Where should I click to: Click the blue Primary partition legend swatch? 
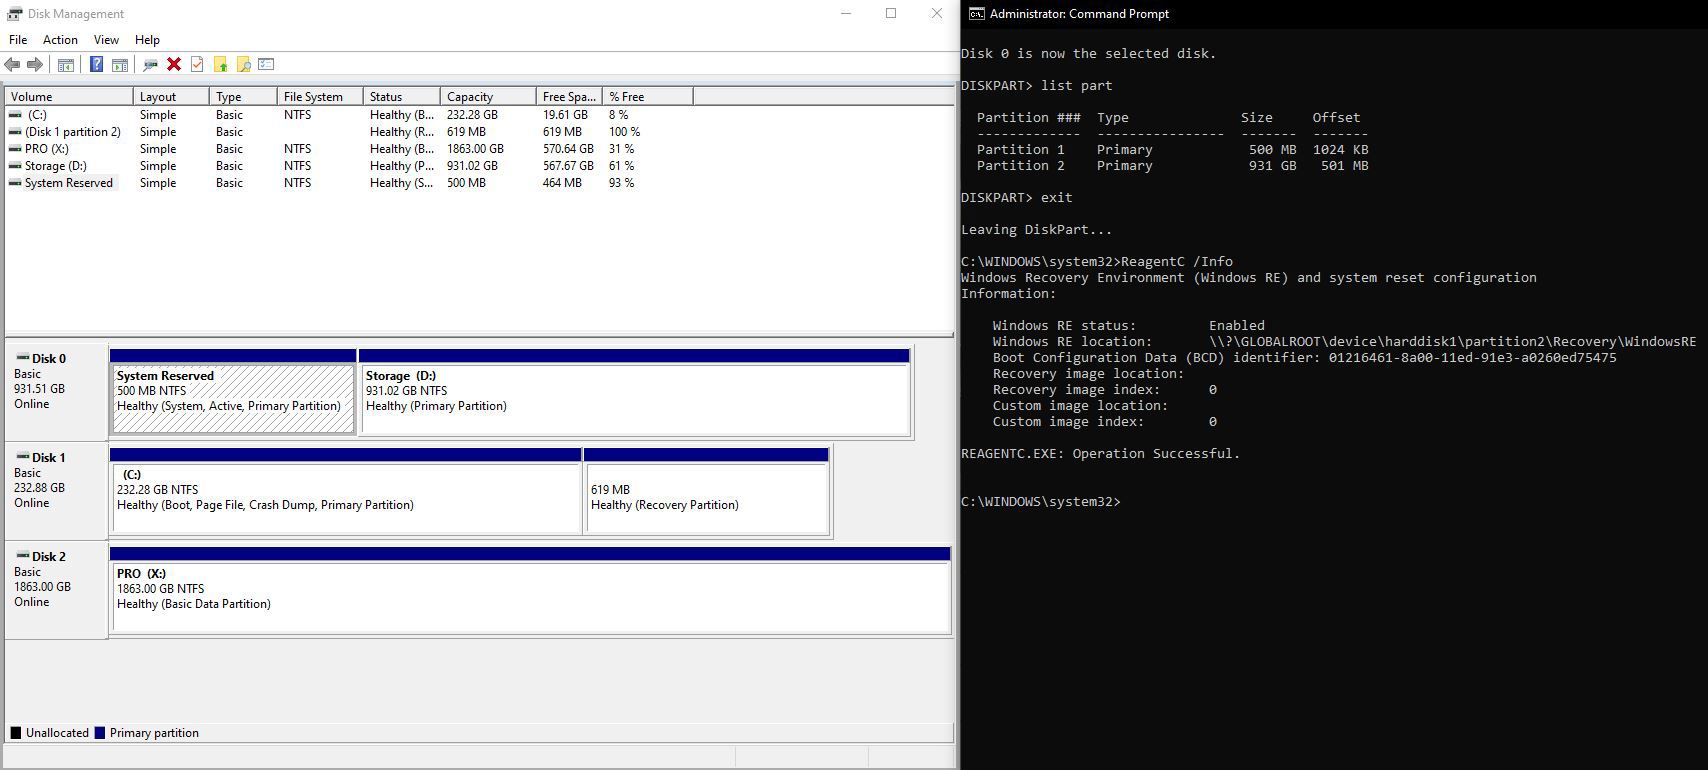coord(100,733)
